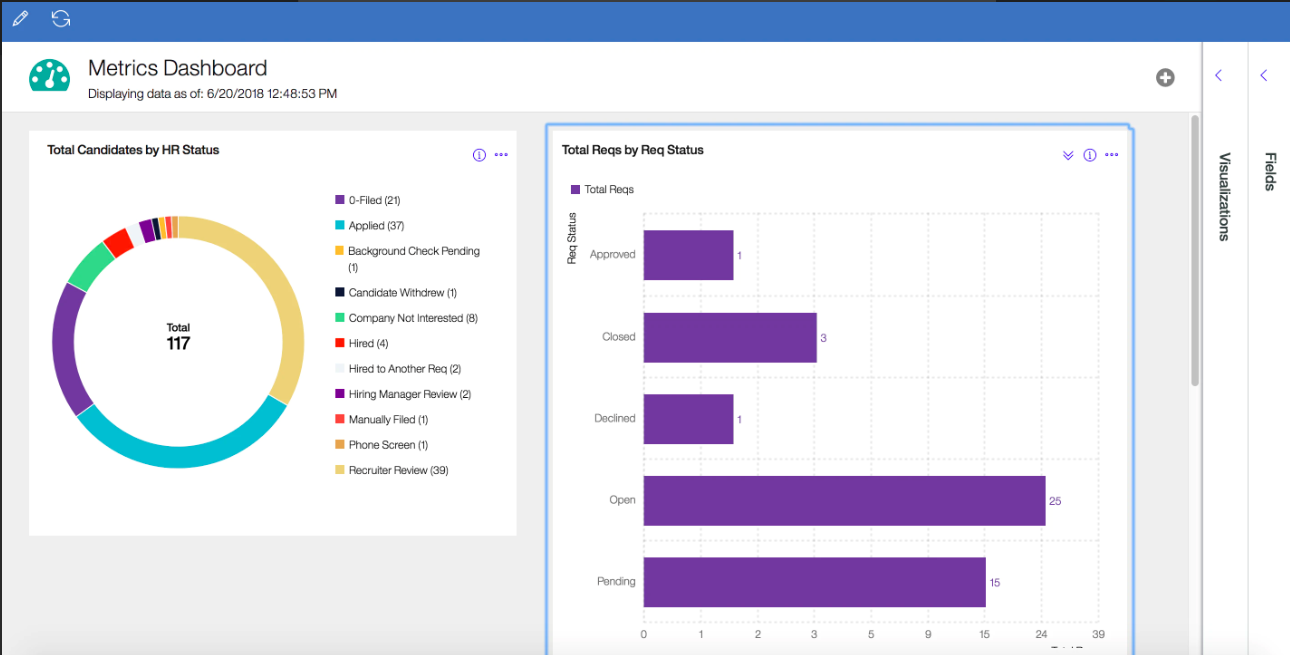Screen dimensions: 1290x655
Task: Click the 3 value label on Closed bar
Action: pyautogui.click(x=823, y=338)
